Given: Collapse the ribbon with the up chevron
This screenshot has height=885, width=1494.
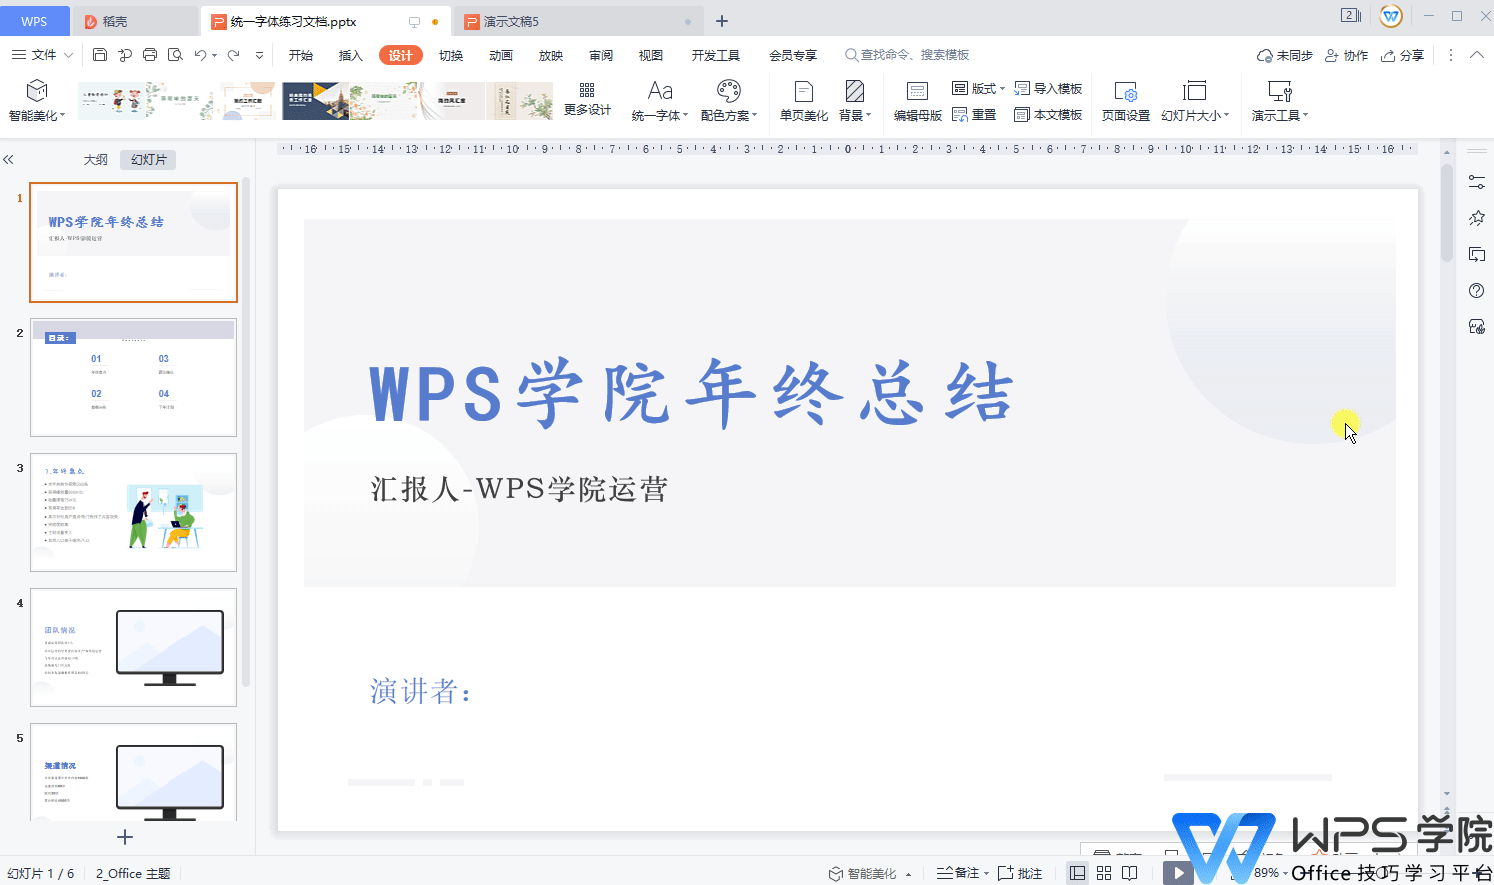Looking at the screenshot, I should 1477,56.
